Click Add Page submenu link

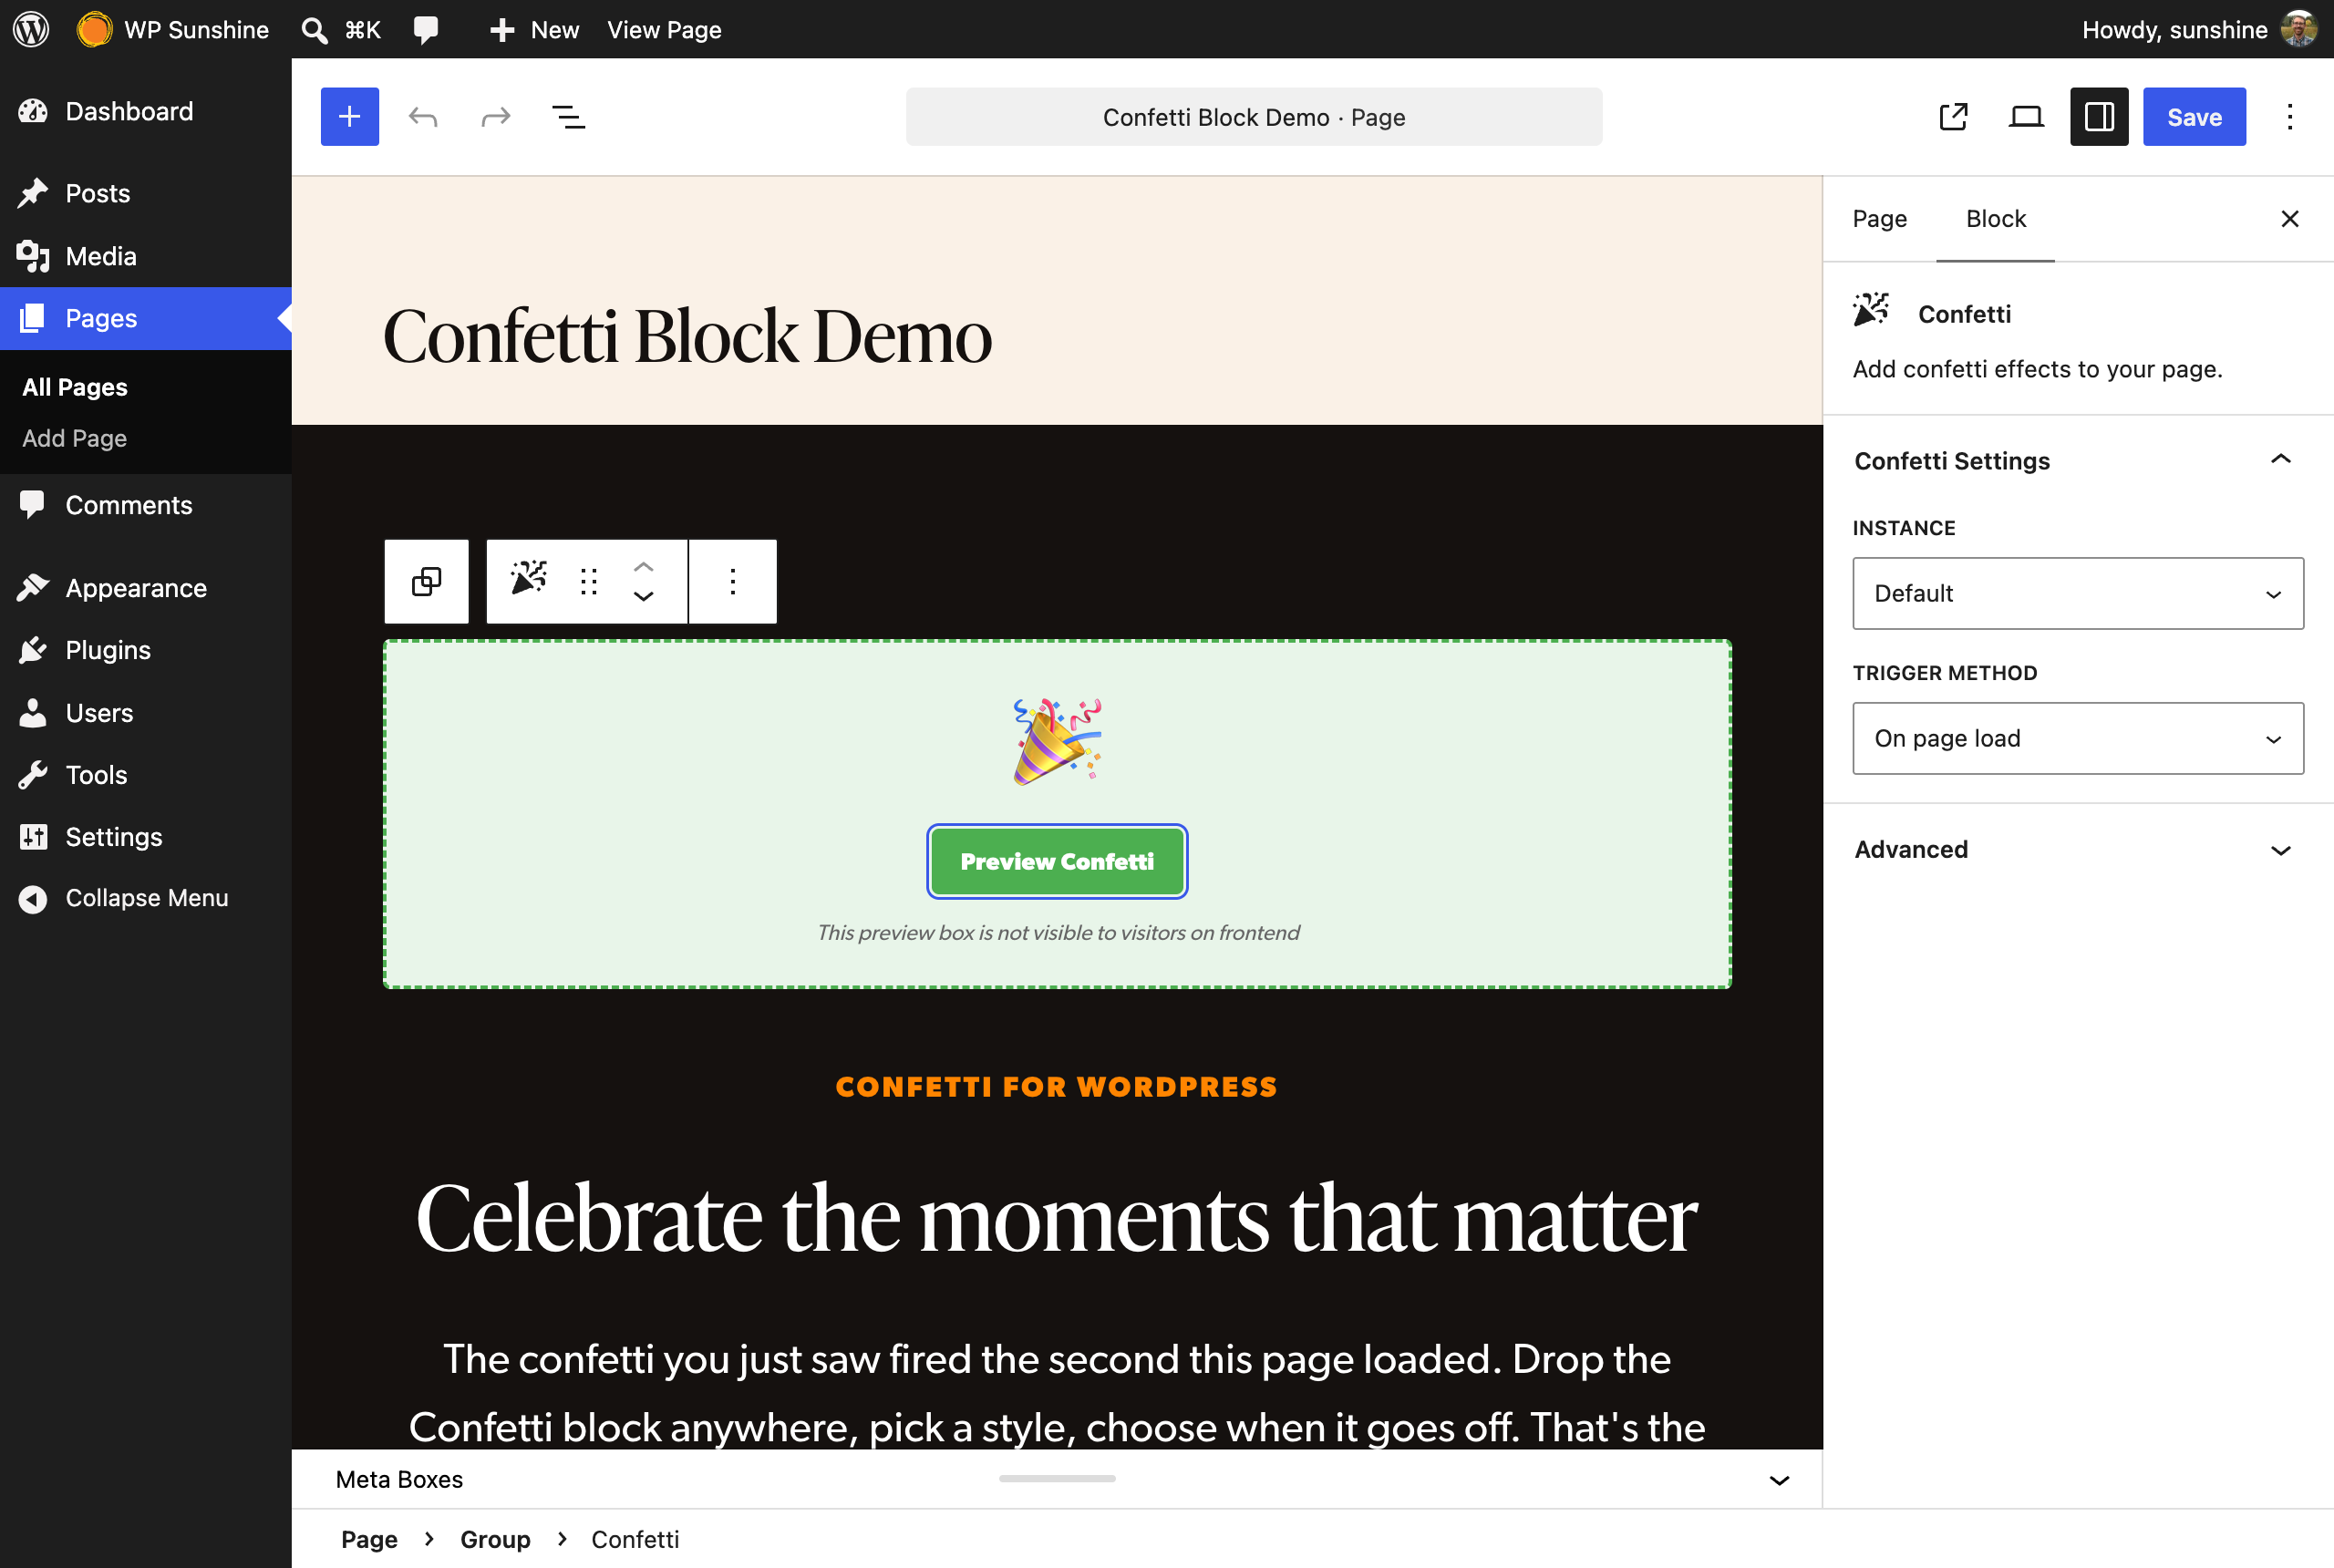click(x=74, y=438)
